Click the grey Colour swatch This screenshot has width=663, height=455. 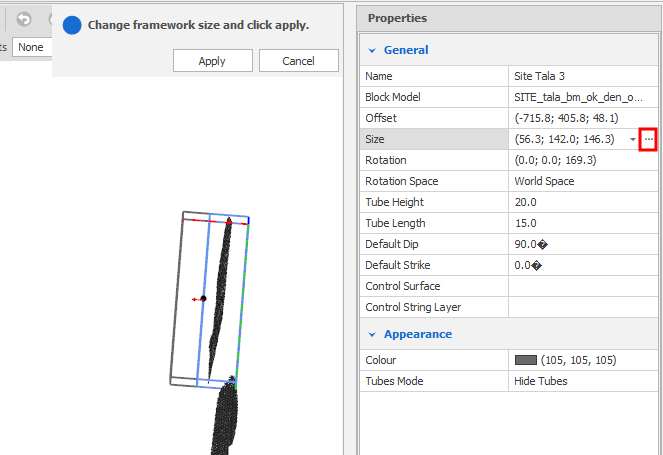[x=526, y=360]
